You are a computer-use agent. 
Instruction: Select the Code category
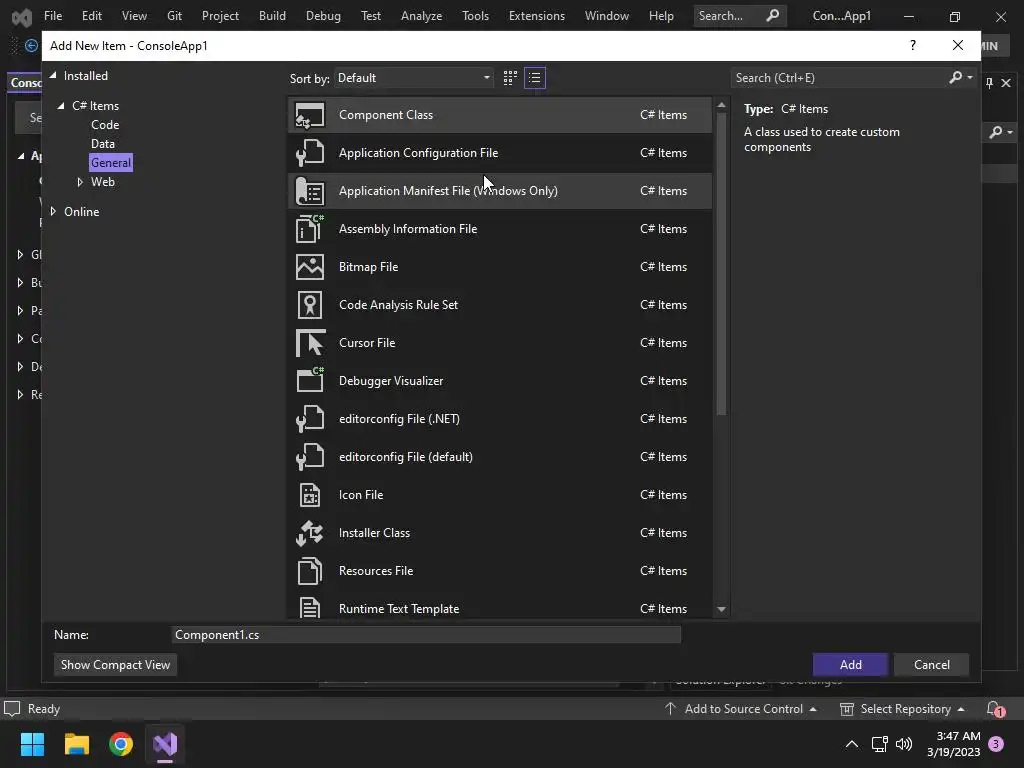tap(105, 125)
